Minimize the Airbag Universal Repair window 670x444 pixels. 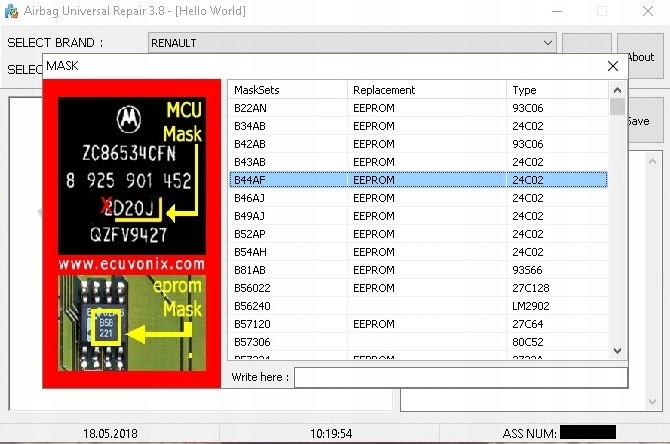click(x=557, y=11)
